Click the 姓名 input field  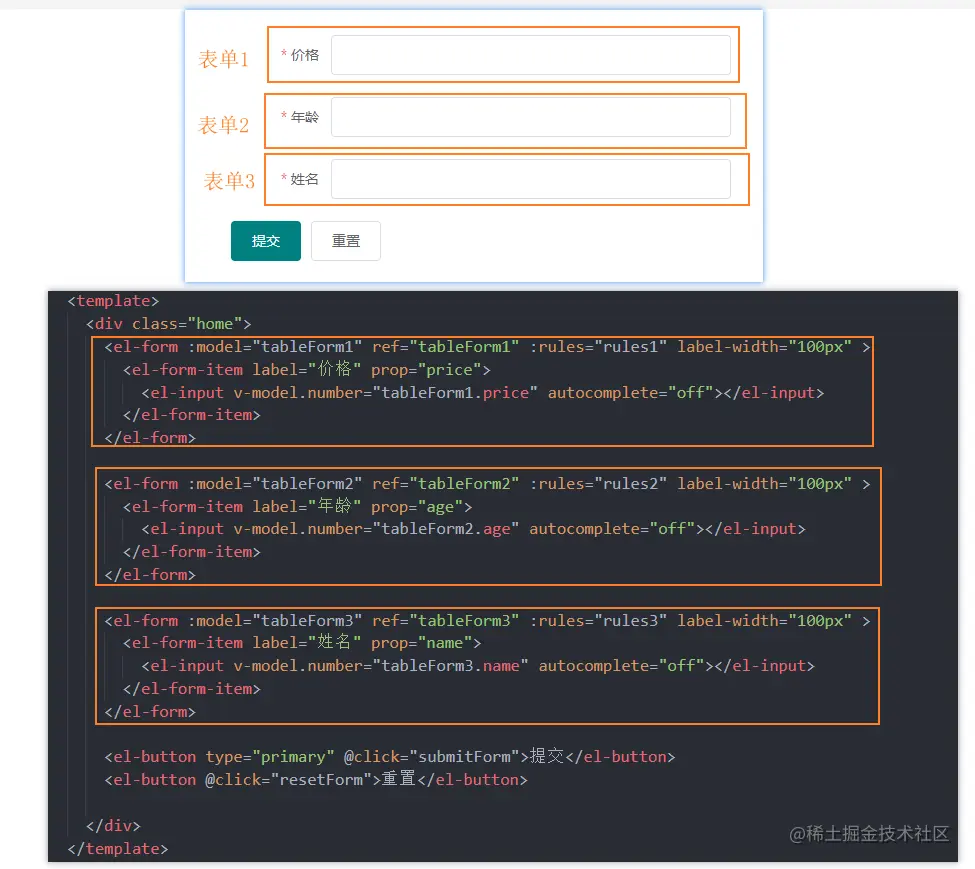(530, 179)
